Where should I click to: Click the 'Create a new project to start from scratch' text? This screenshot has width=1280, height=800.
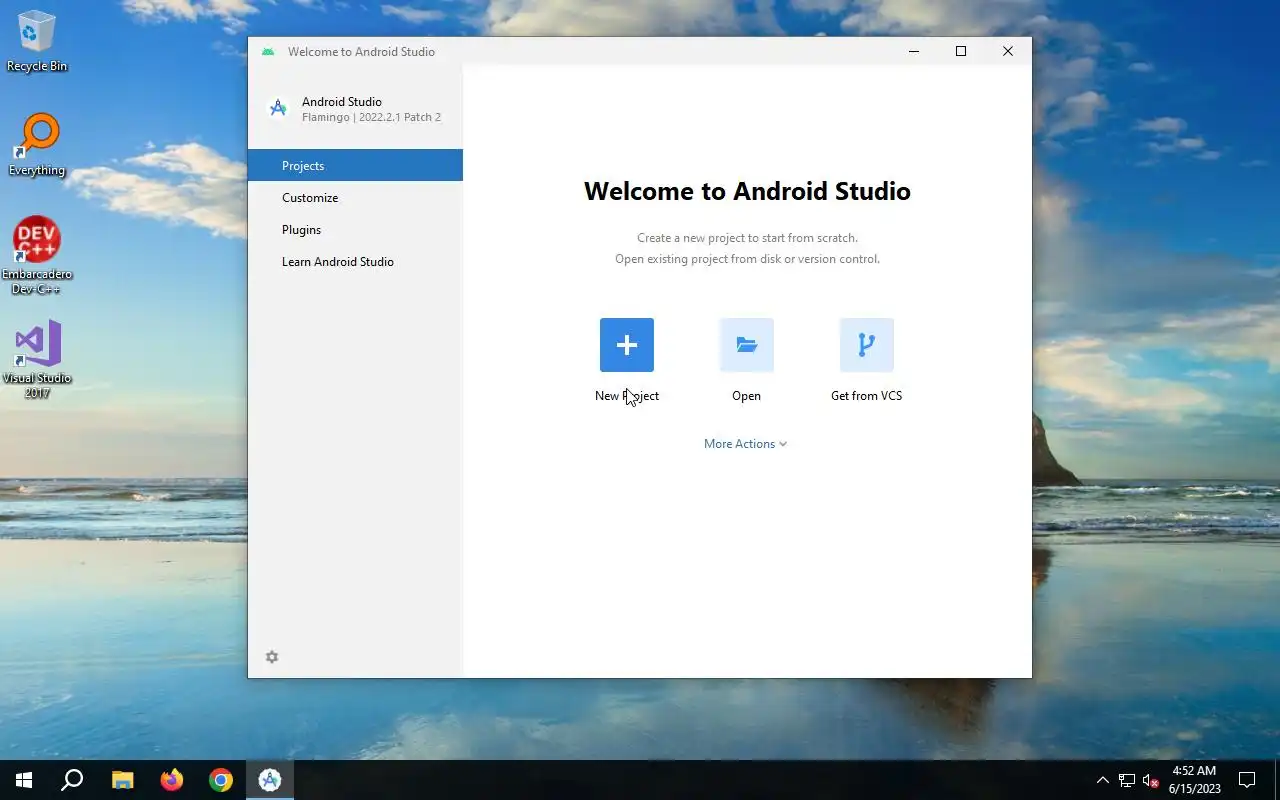747,238
